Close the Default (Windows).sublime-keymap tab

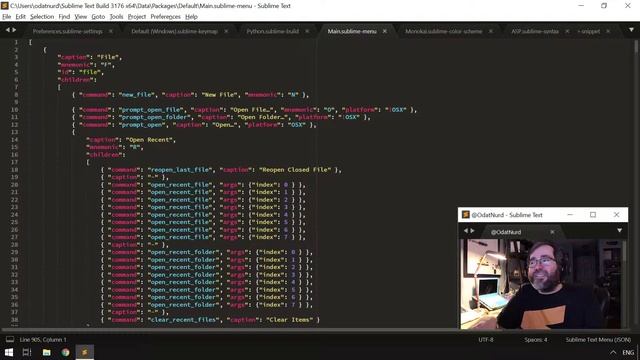coord(226,31)
